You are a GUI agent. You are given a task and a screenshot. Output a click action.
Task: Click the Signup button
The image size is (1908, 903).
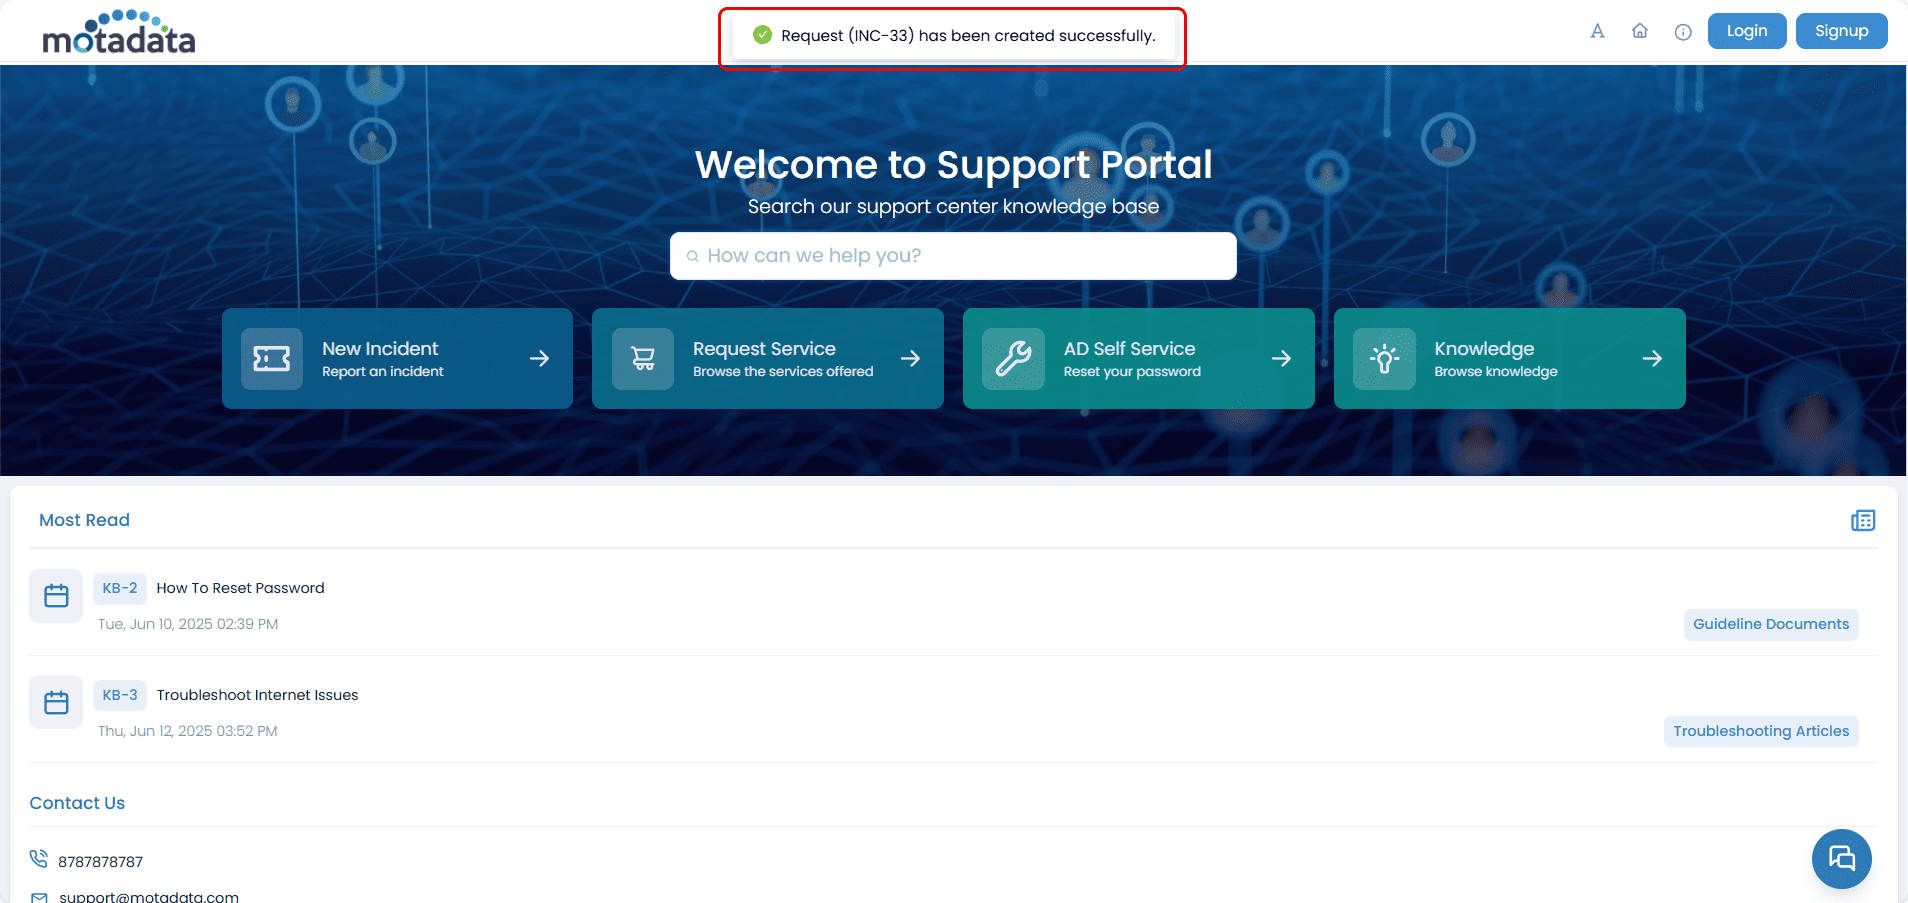(x=1841, y=30)
